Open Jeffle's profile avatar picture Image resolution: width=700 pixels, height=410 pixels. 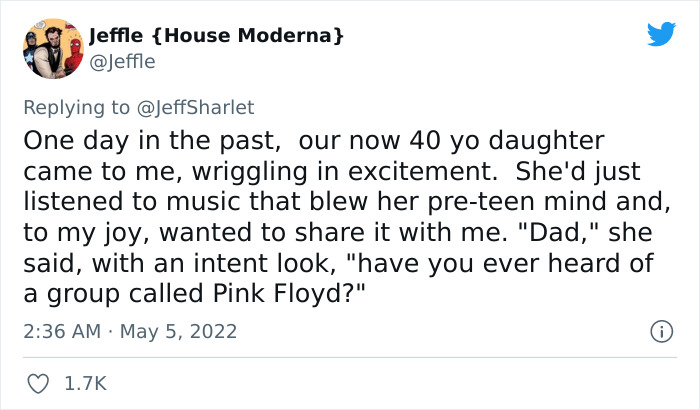[x=52, y=47]
